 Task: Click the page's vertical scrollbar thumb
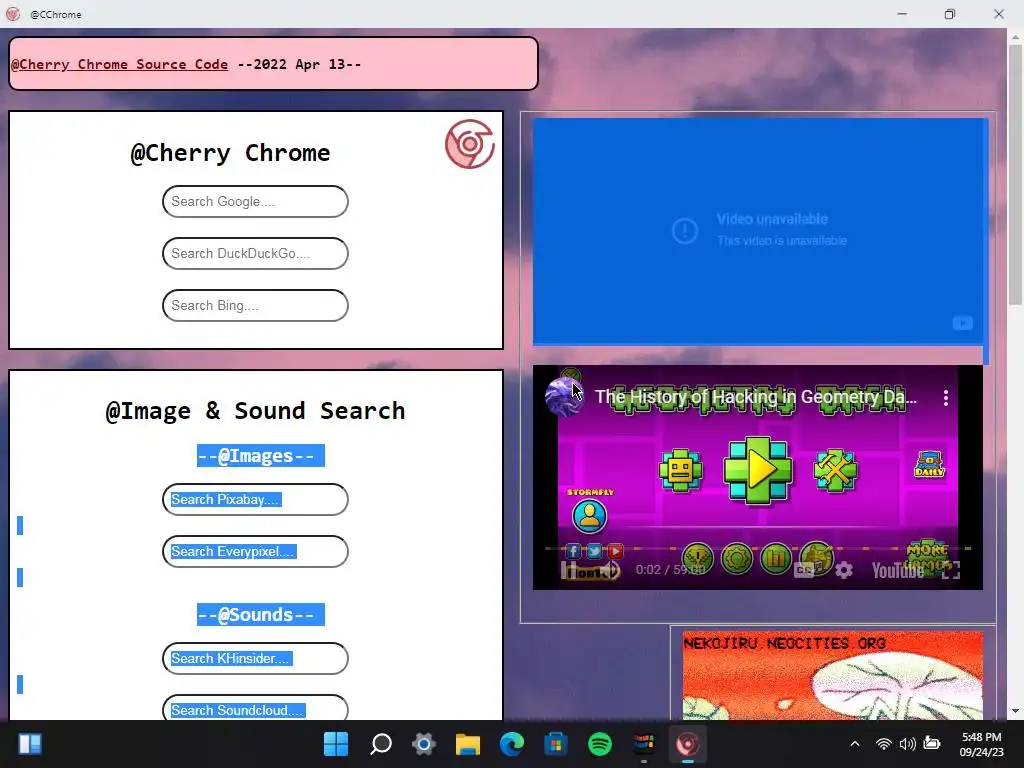coord(1015,174)
